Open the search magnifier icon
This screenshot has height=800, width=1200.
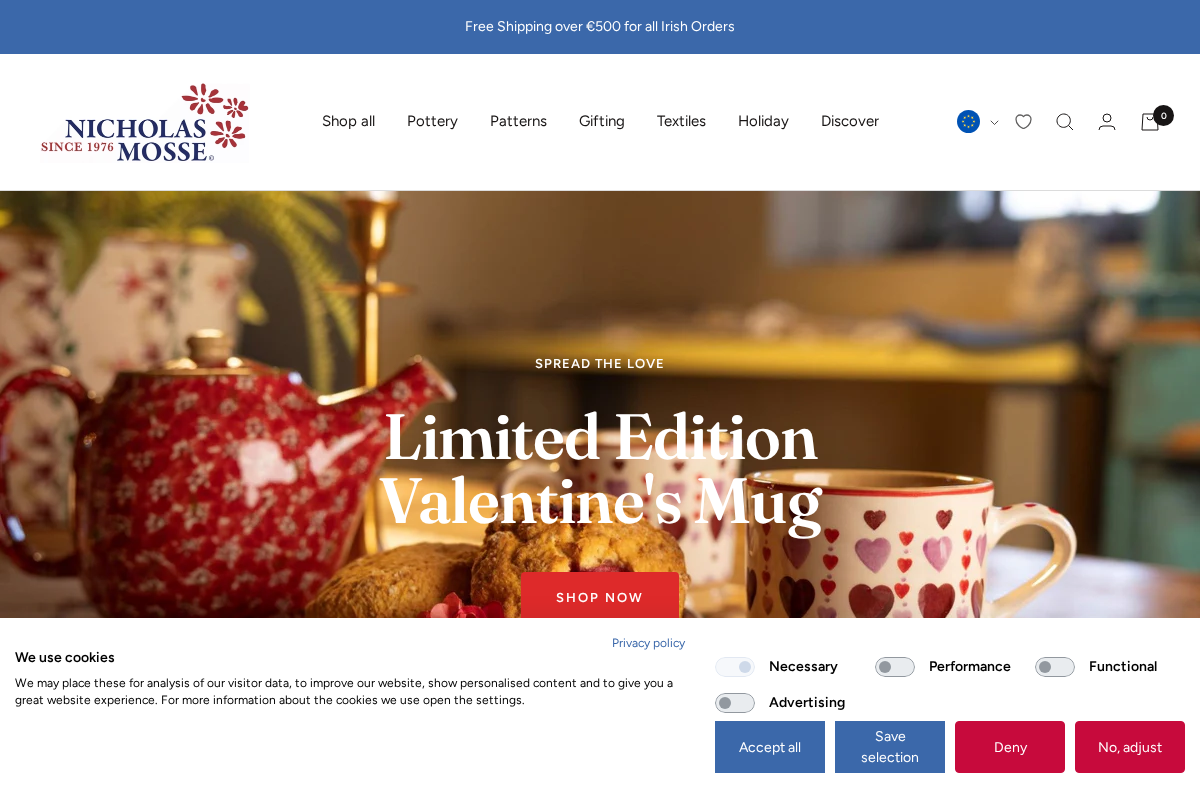coord(1065,122)
